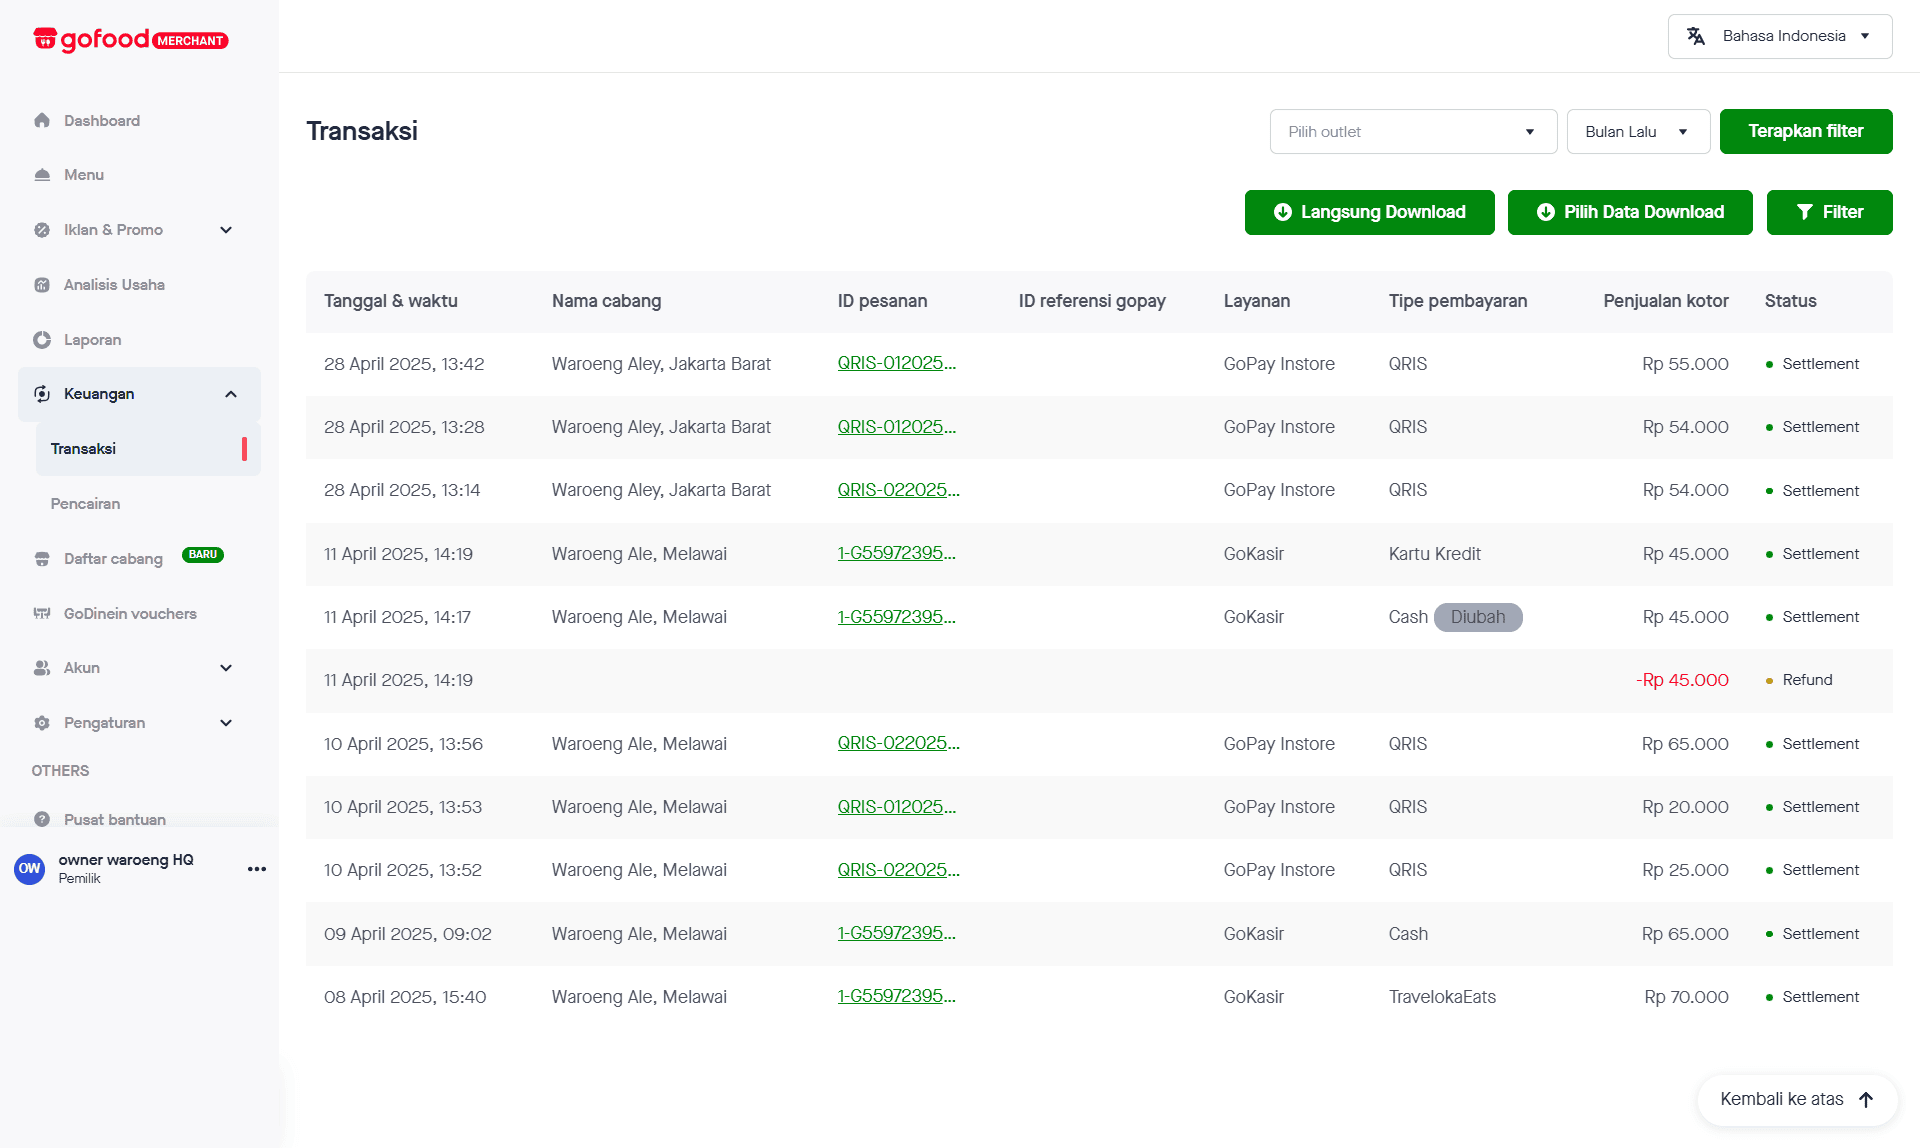This screenshot has width=1920, height=1148.
Task: Open the Bahasa Indonesia language dropdown
Action: 1780,36
